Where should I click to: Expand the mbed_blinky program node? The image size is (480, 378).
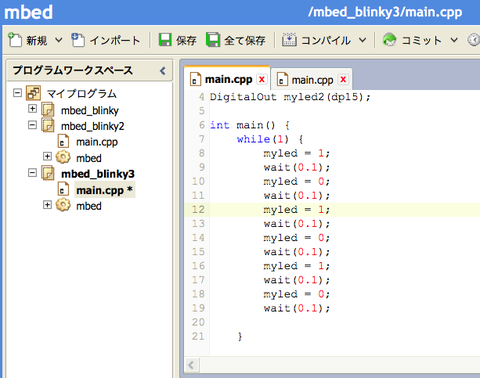pos(32,108)
